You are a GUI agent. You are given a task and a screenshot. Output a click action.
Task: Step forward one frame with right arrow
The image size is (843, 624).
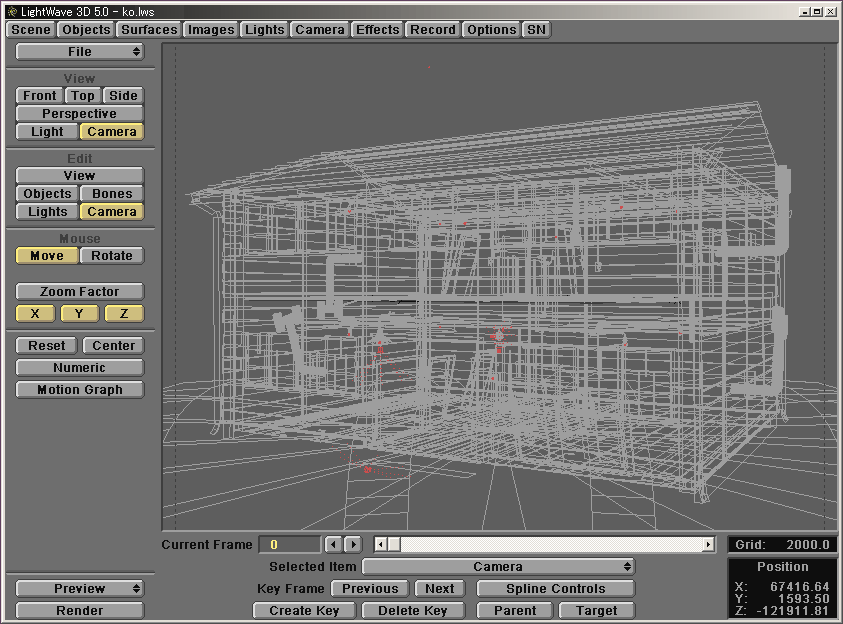point(353,545)
